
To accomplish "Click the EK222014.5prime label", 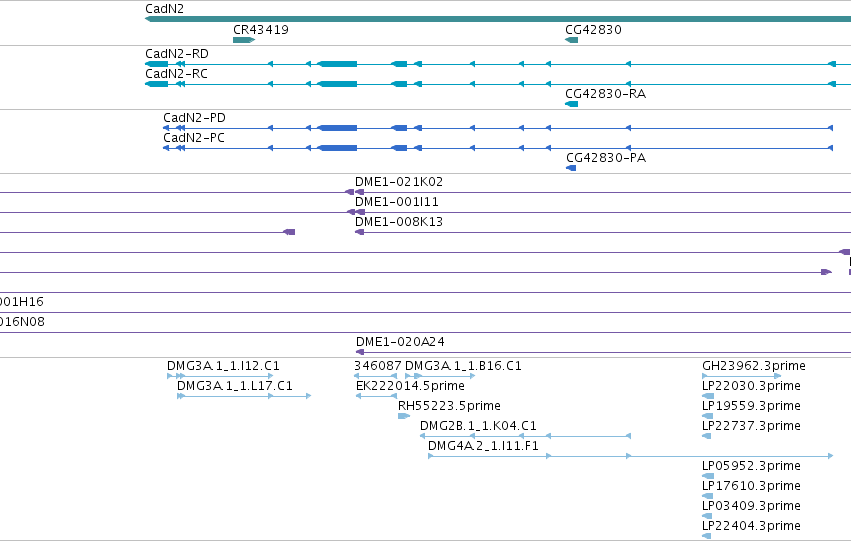I will 410,385.
